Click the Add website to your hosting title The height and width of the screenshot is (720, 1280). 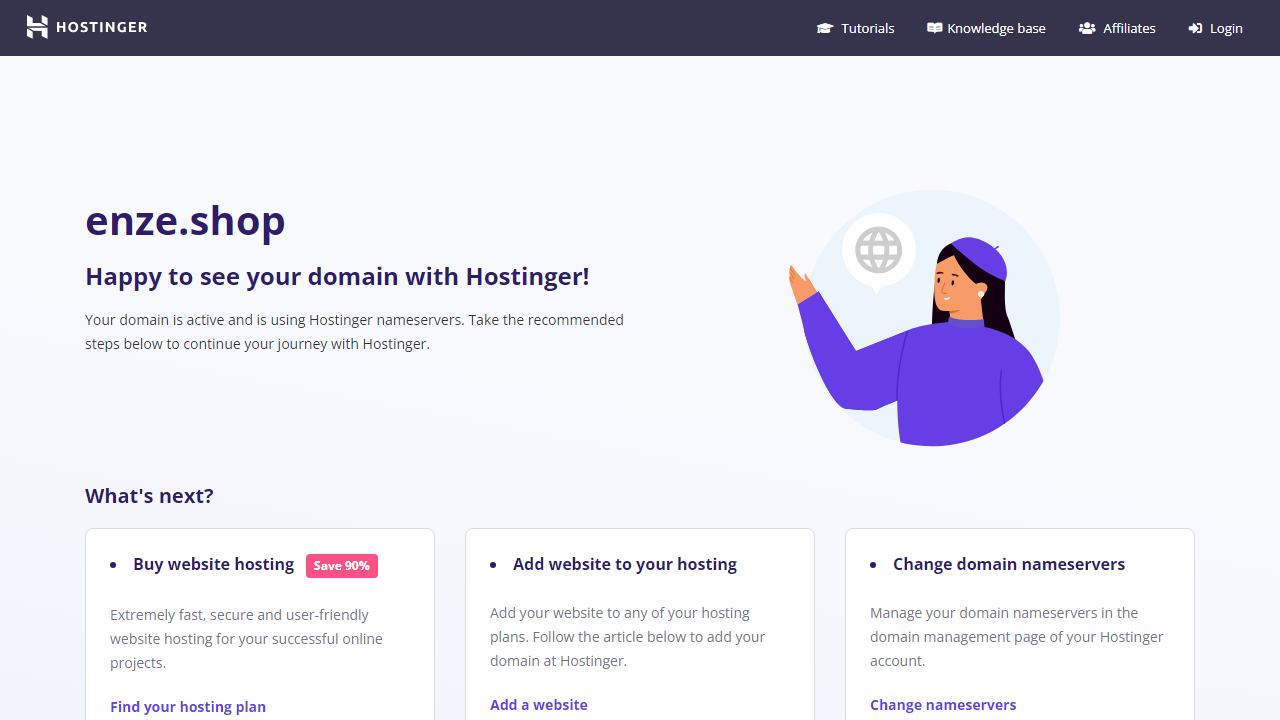625,564
